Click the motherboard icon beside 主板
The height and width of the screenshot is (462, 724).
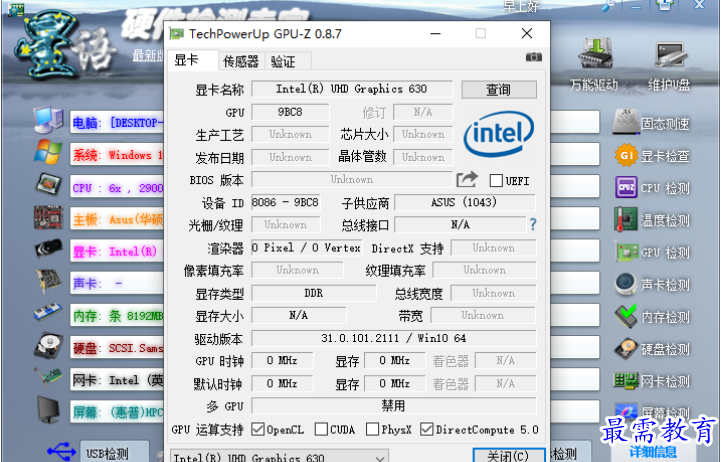pos(48,217)
